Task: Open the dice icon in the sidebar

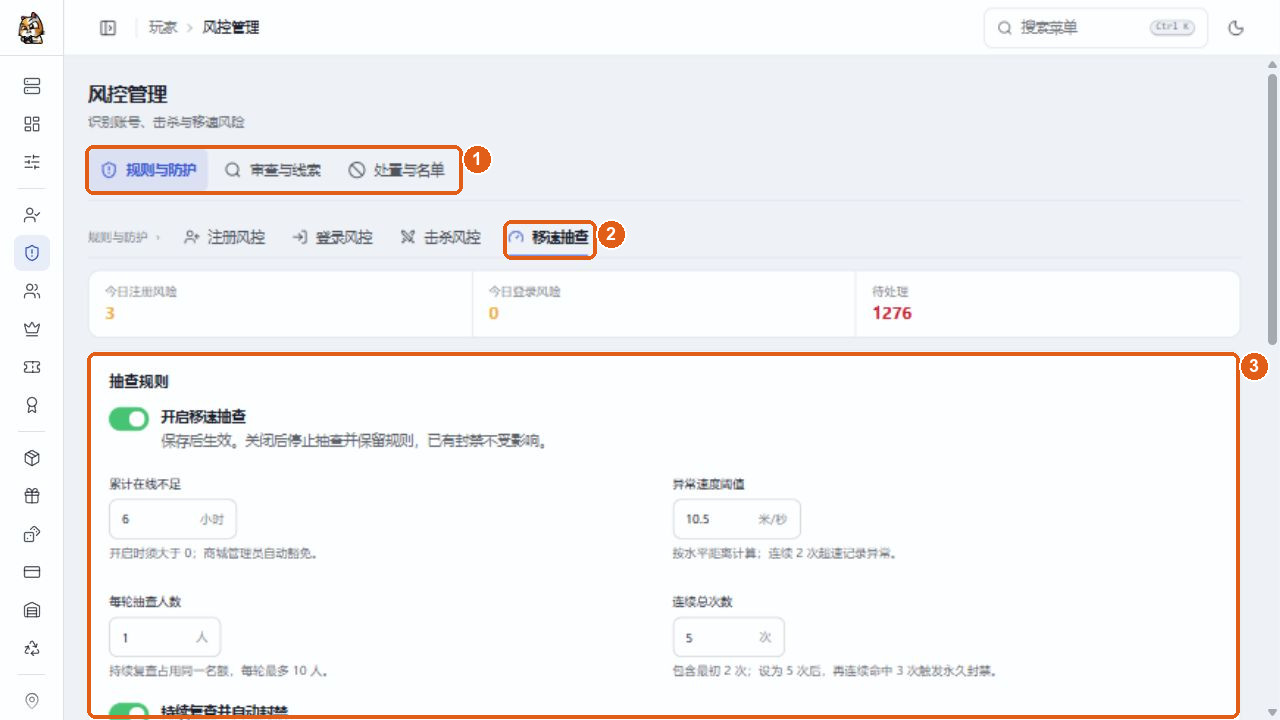Action: click(32, 534)
